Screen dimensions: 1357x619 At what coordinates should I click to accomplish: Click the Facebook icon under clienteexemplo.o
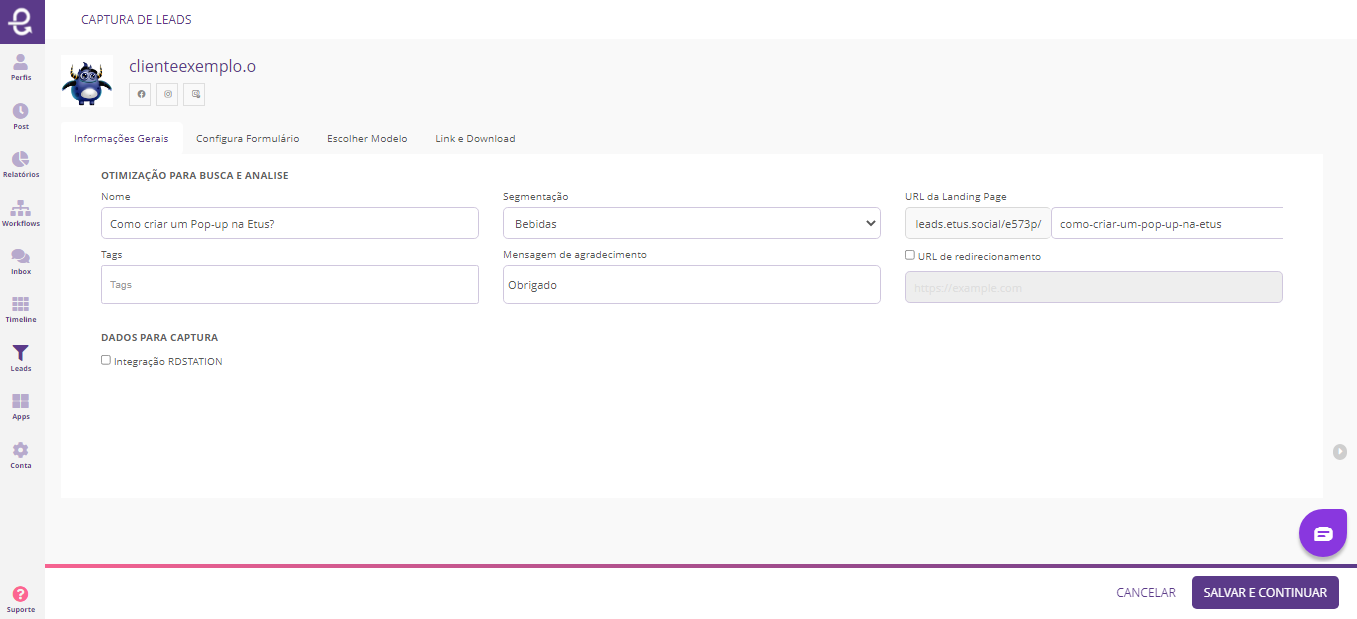tap(141, 94)
